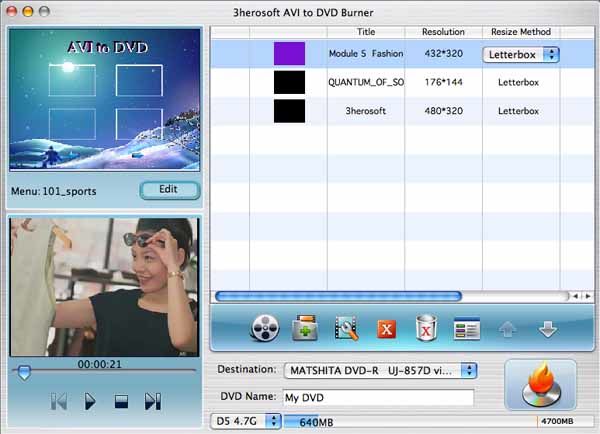Select the QUANTUM_OF_SO row thumbnail

click(x=289, y=82)
